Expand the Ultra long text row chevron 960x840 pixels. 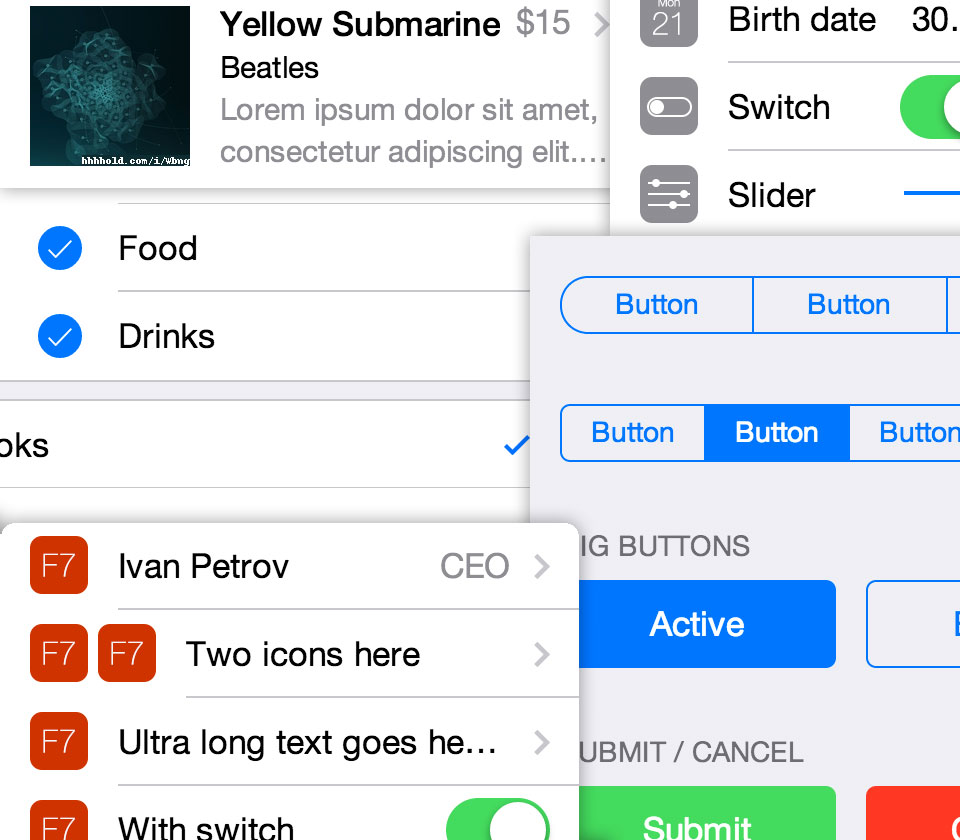pyautogui.click(x=542, y=742)
